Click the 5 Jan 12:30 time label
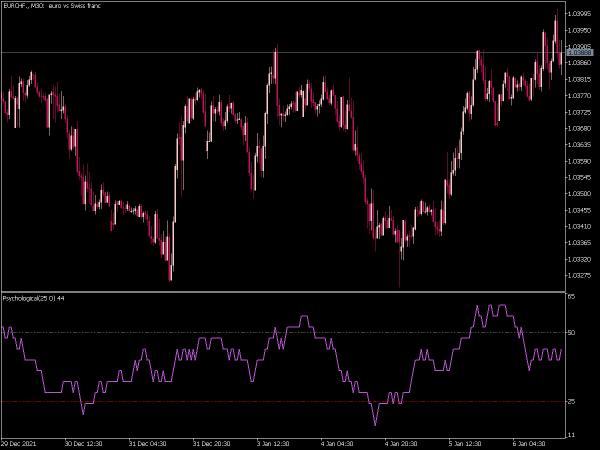 [x=464, y=443]
